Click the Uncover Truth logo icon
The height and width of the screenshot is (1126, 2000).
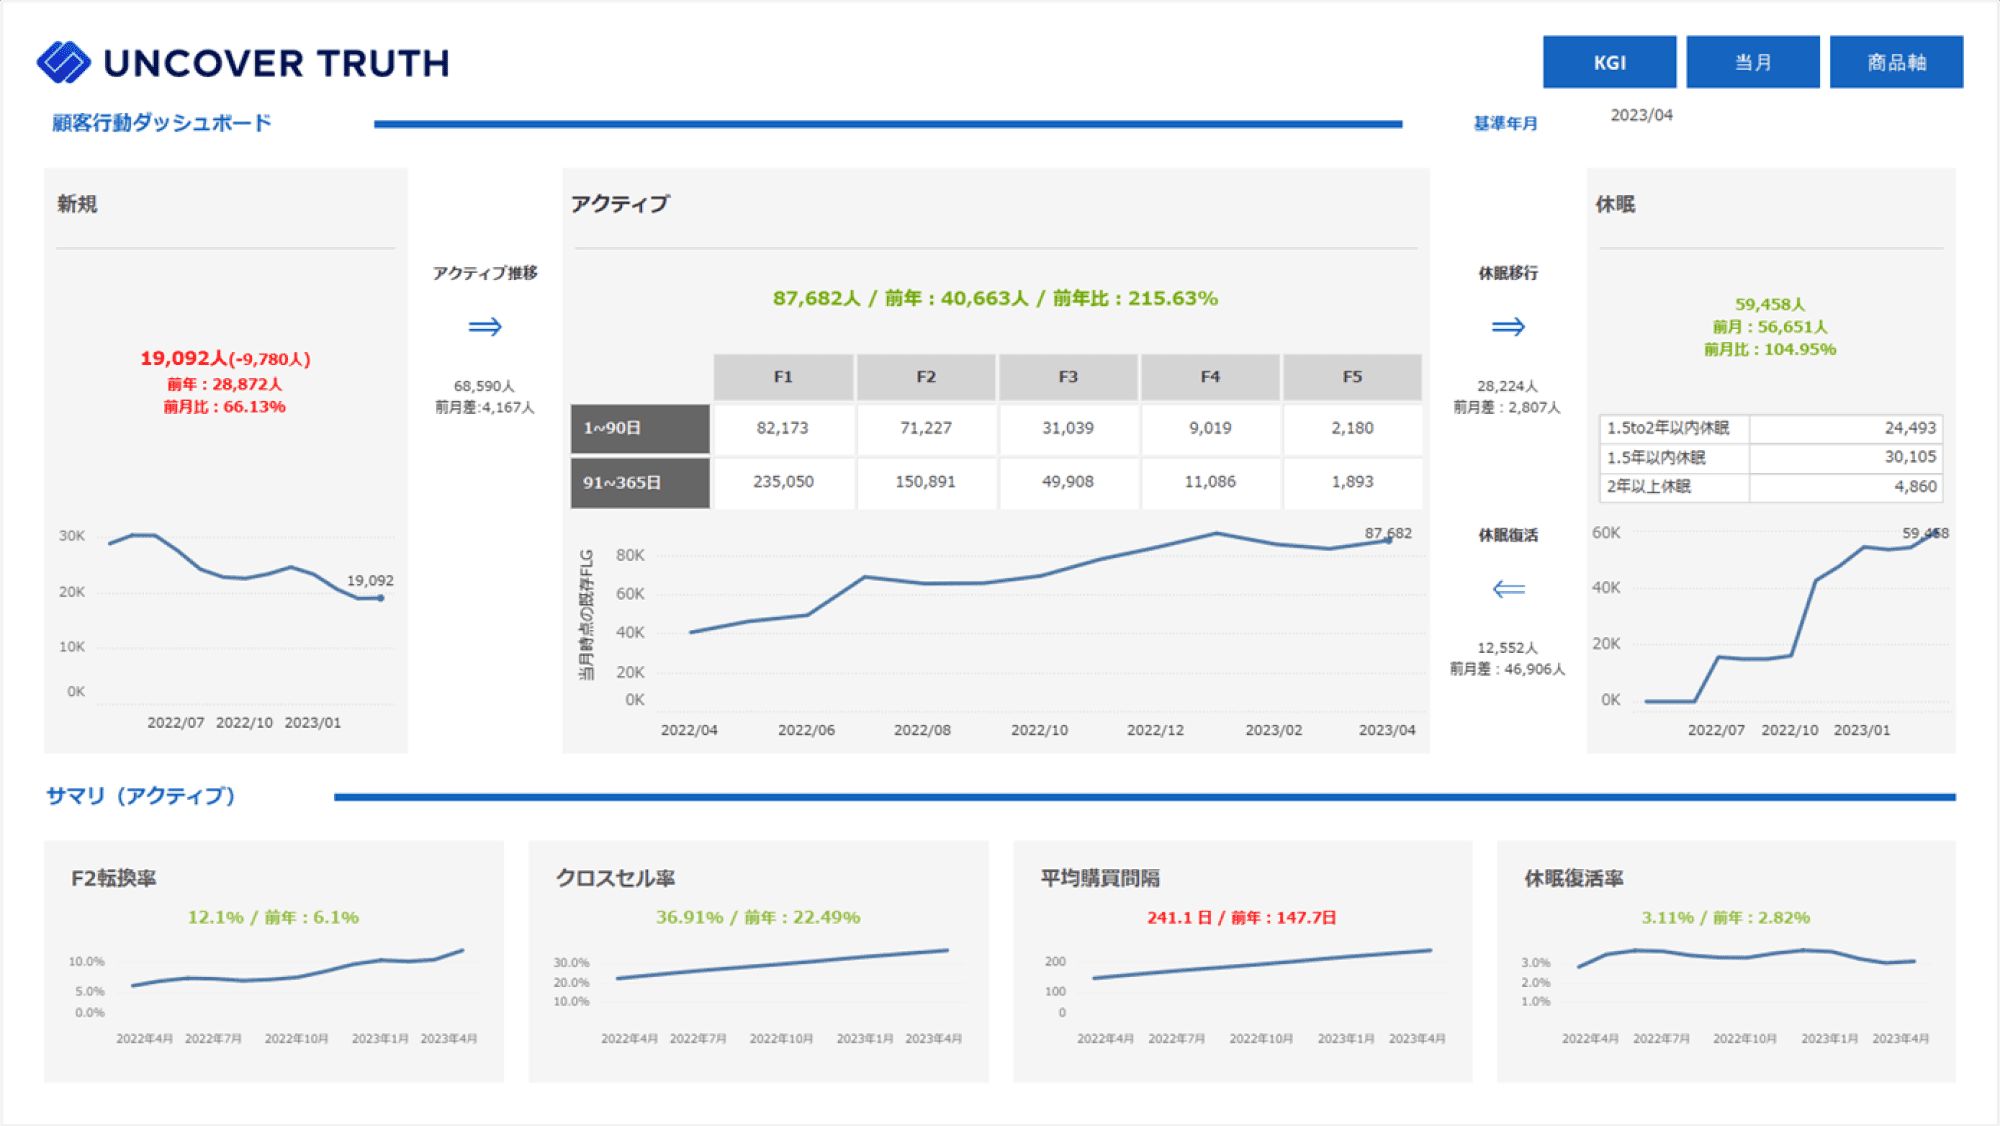63,62
